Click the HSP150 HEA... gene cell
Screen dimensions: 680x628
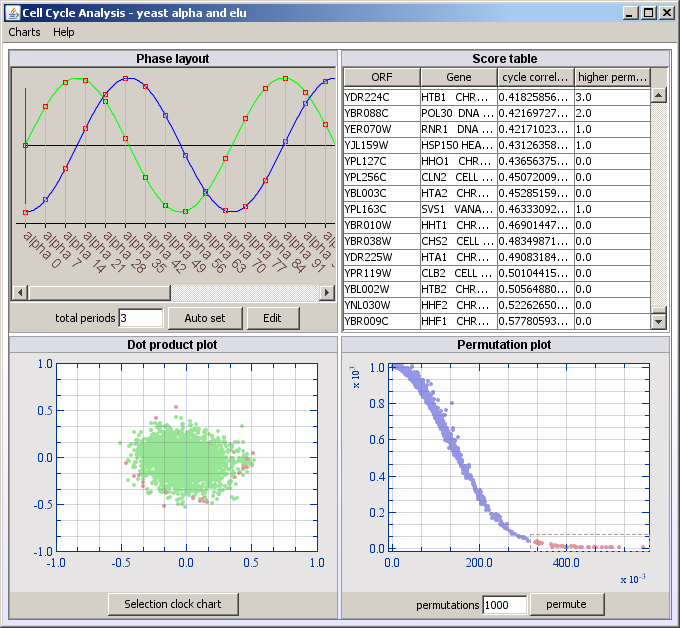(459, 145)
